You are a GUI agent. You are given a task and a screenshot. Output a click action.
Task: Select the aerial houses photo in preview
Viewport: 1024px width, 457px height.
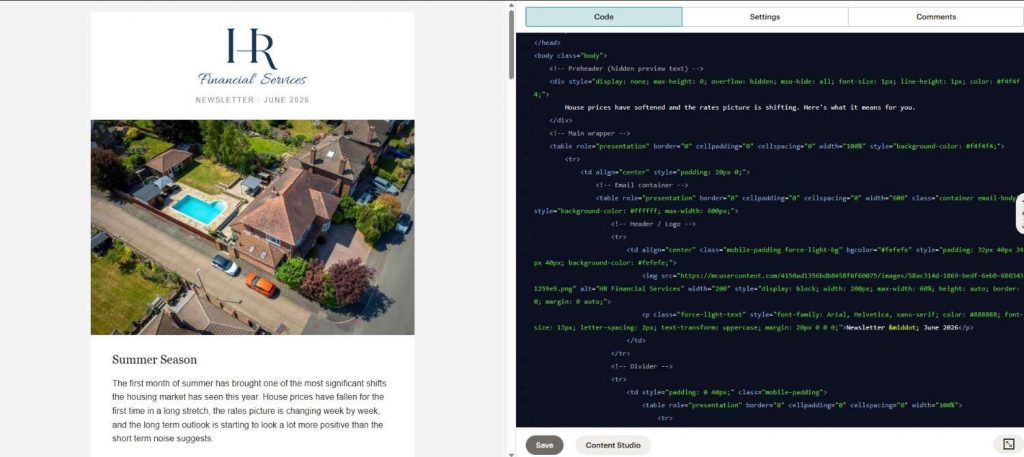click(x=252, y=227)
